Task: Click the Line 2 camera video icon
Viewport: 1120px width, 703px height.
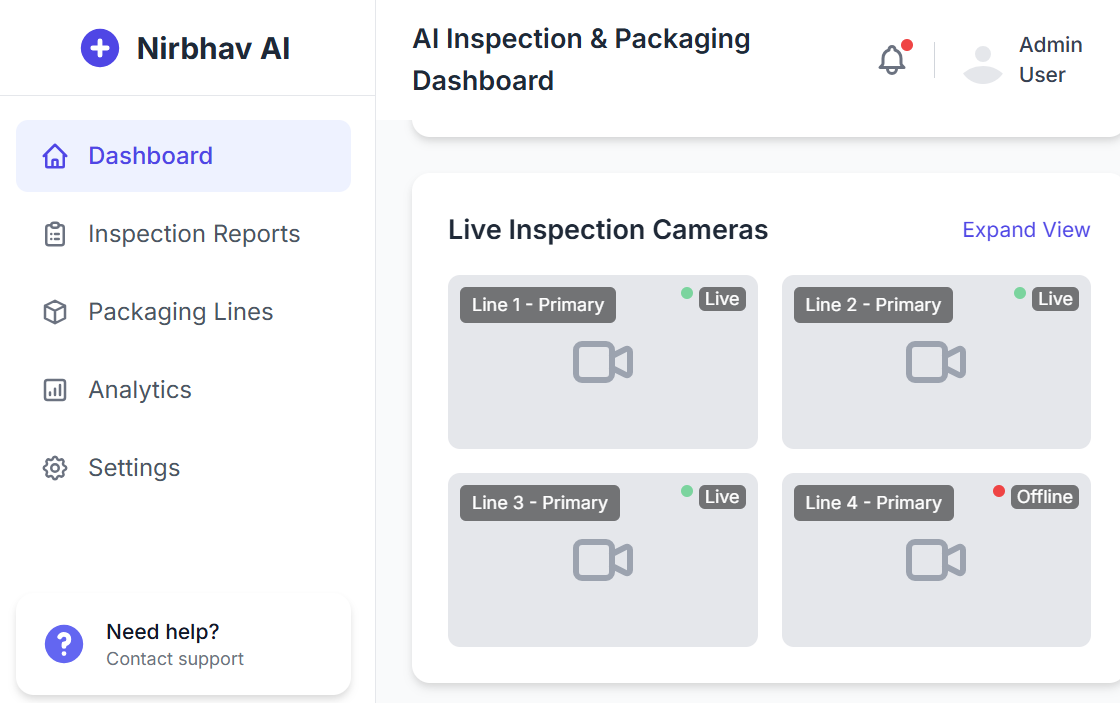Action: click(x=935, y=362)
